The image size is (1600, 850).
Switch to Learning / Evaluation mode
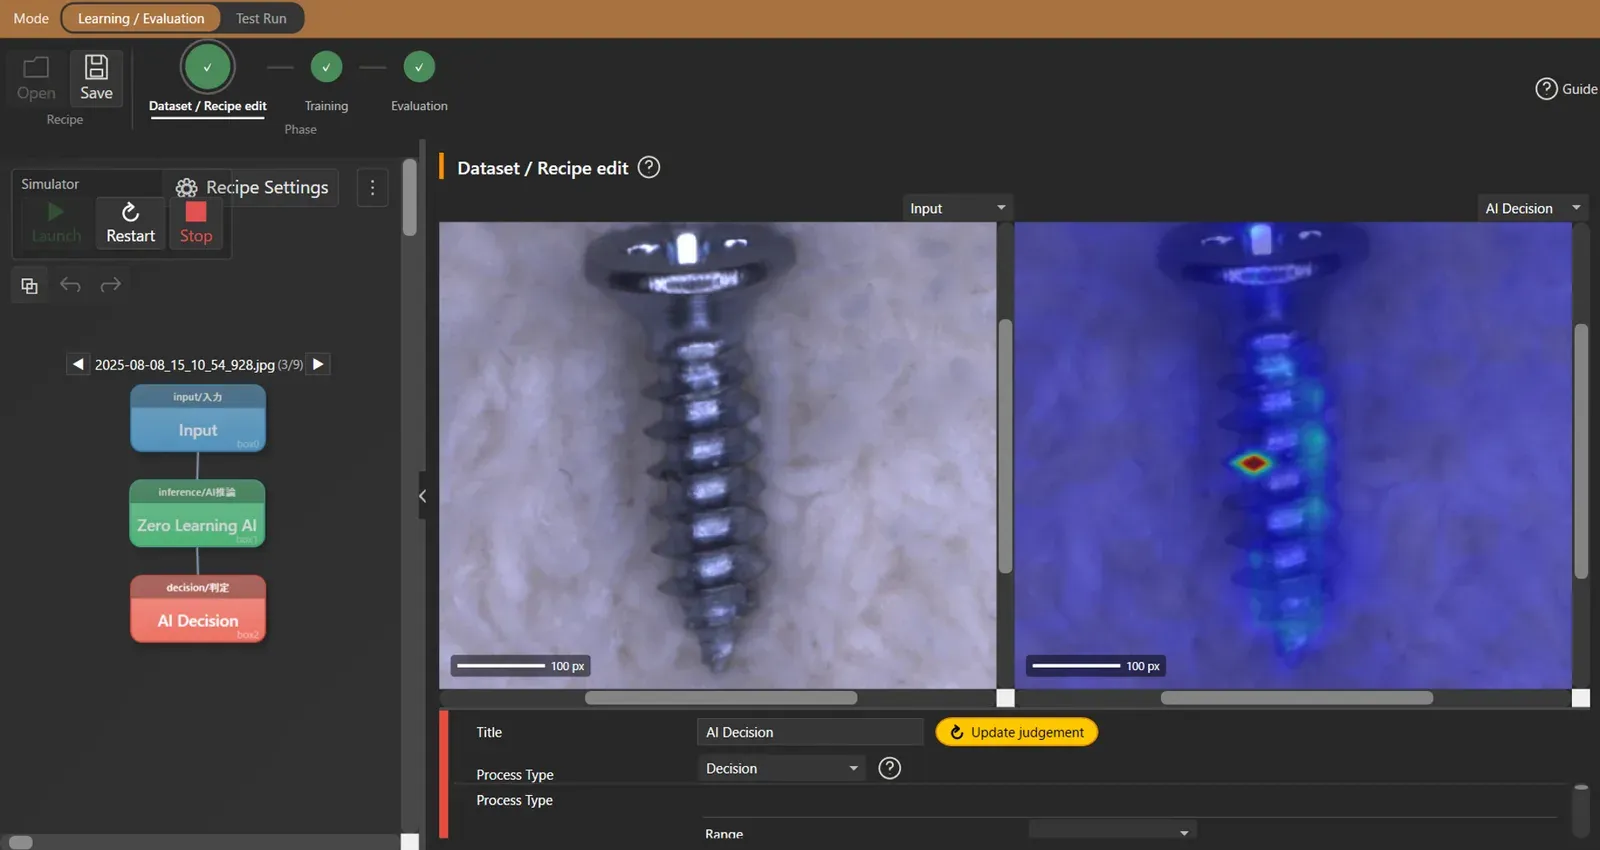coord(141,18)
